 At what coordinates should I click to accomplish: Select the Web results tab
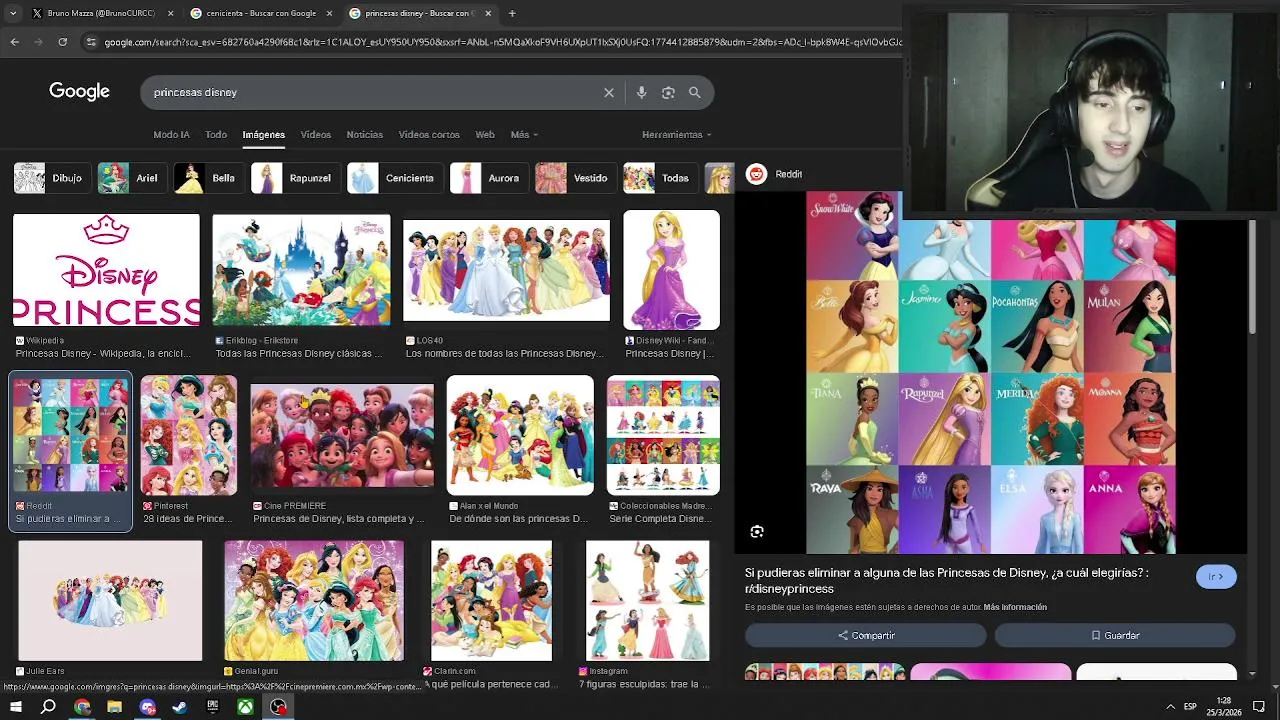click(485, 134)
